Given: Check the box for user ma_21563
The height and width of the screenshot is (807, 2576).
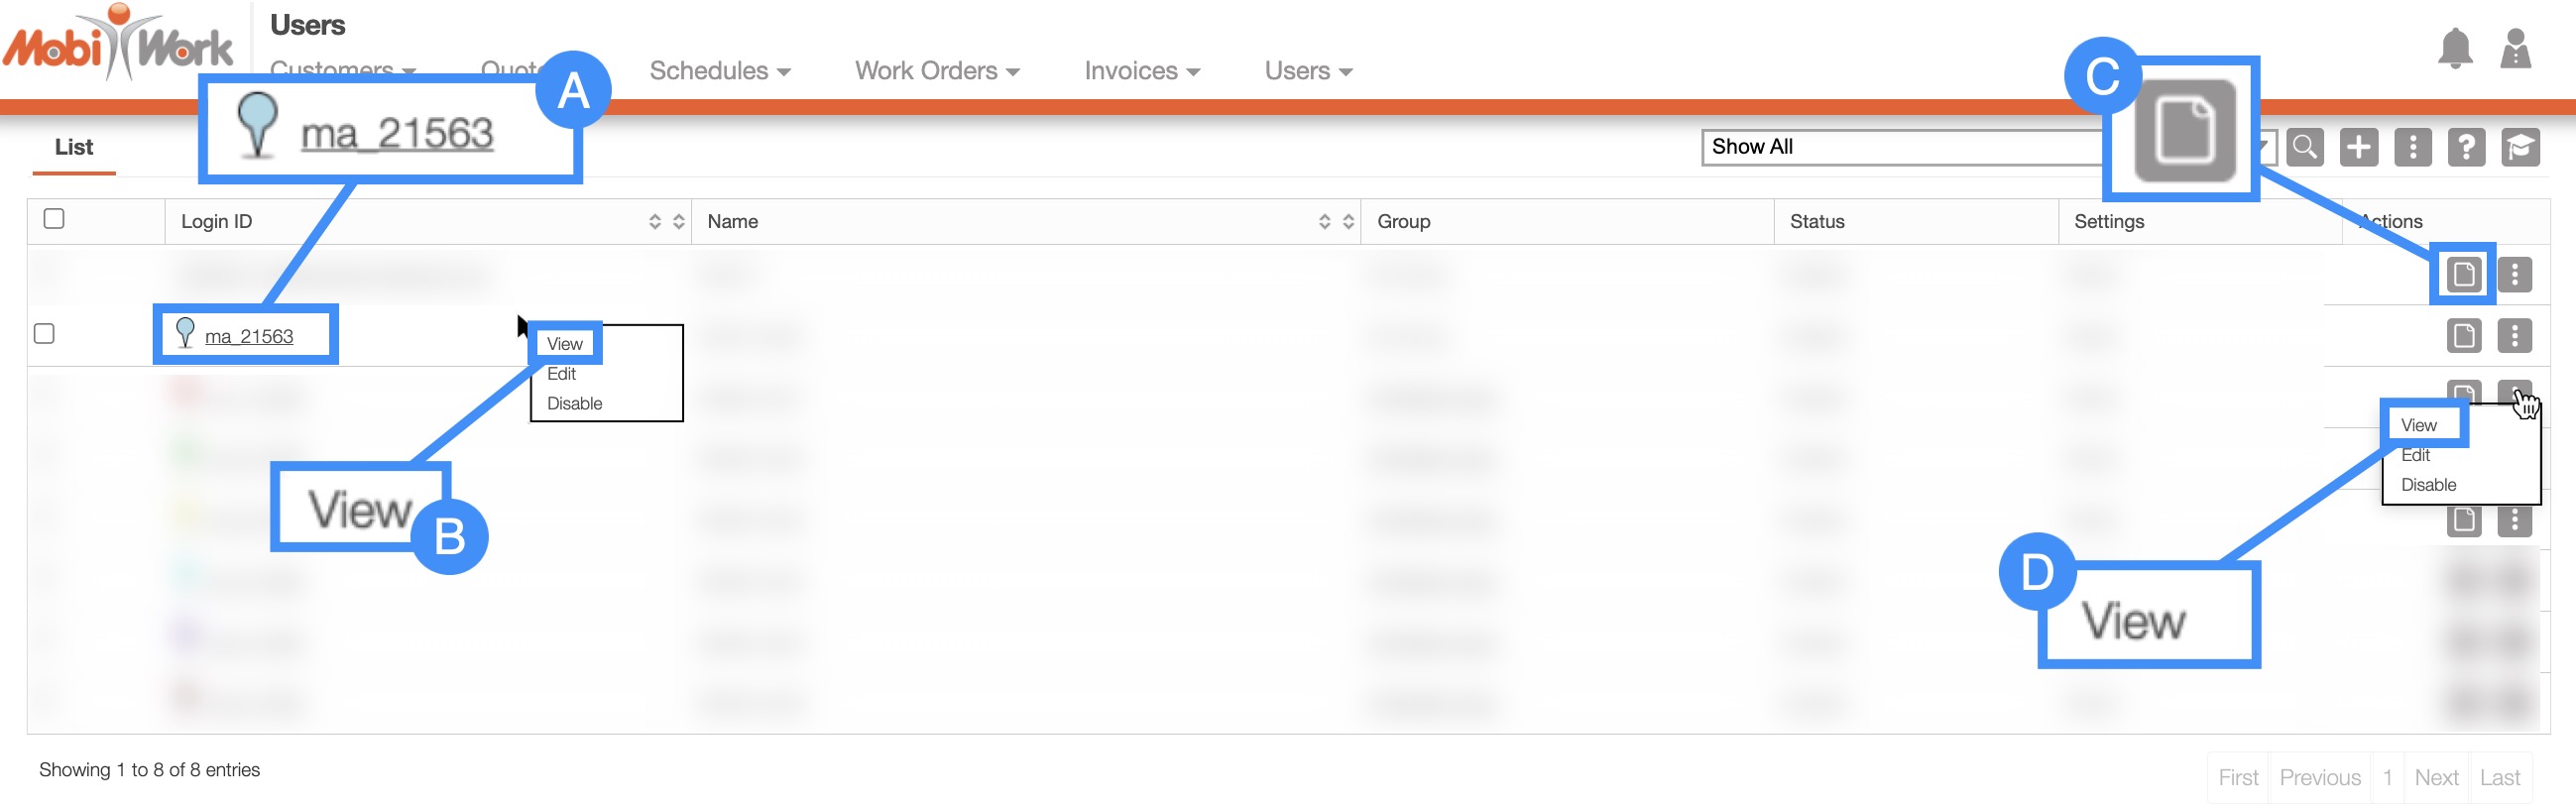Looking at the screenshot, I should tap(44, 333).
